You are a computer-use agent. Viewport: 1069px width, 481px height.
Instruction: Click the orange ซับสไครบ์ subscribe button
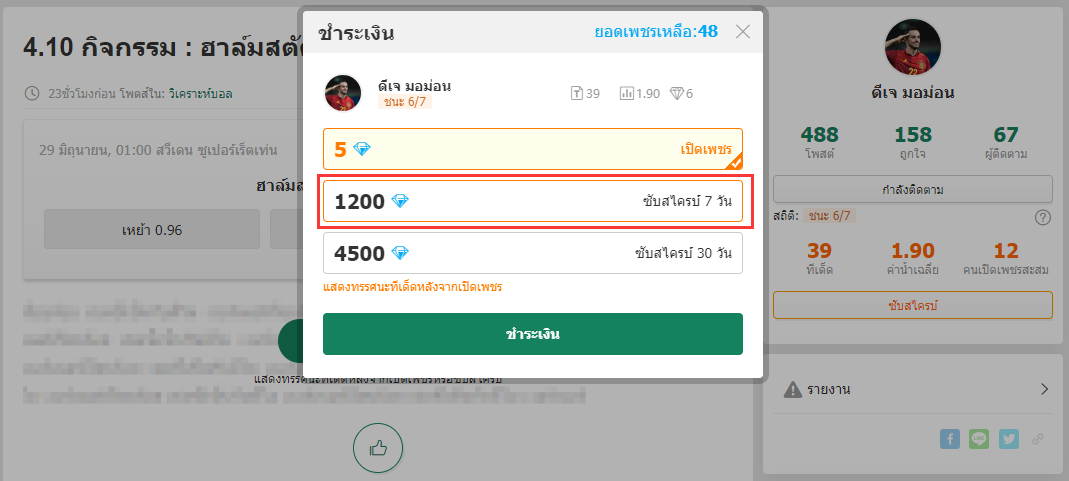pyautogui.click(x=913, y=305)
